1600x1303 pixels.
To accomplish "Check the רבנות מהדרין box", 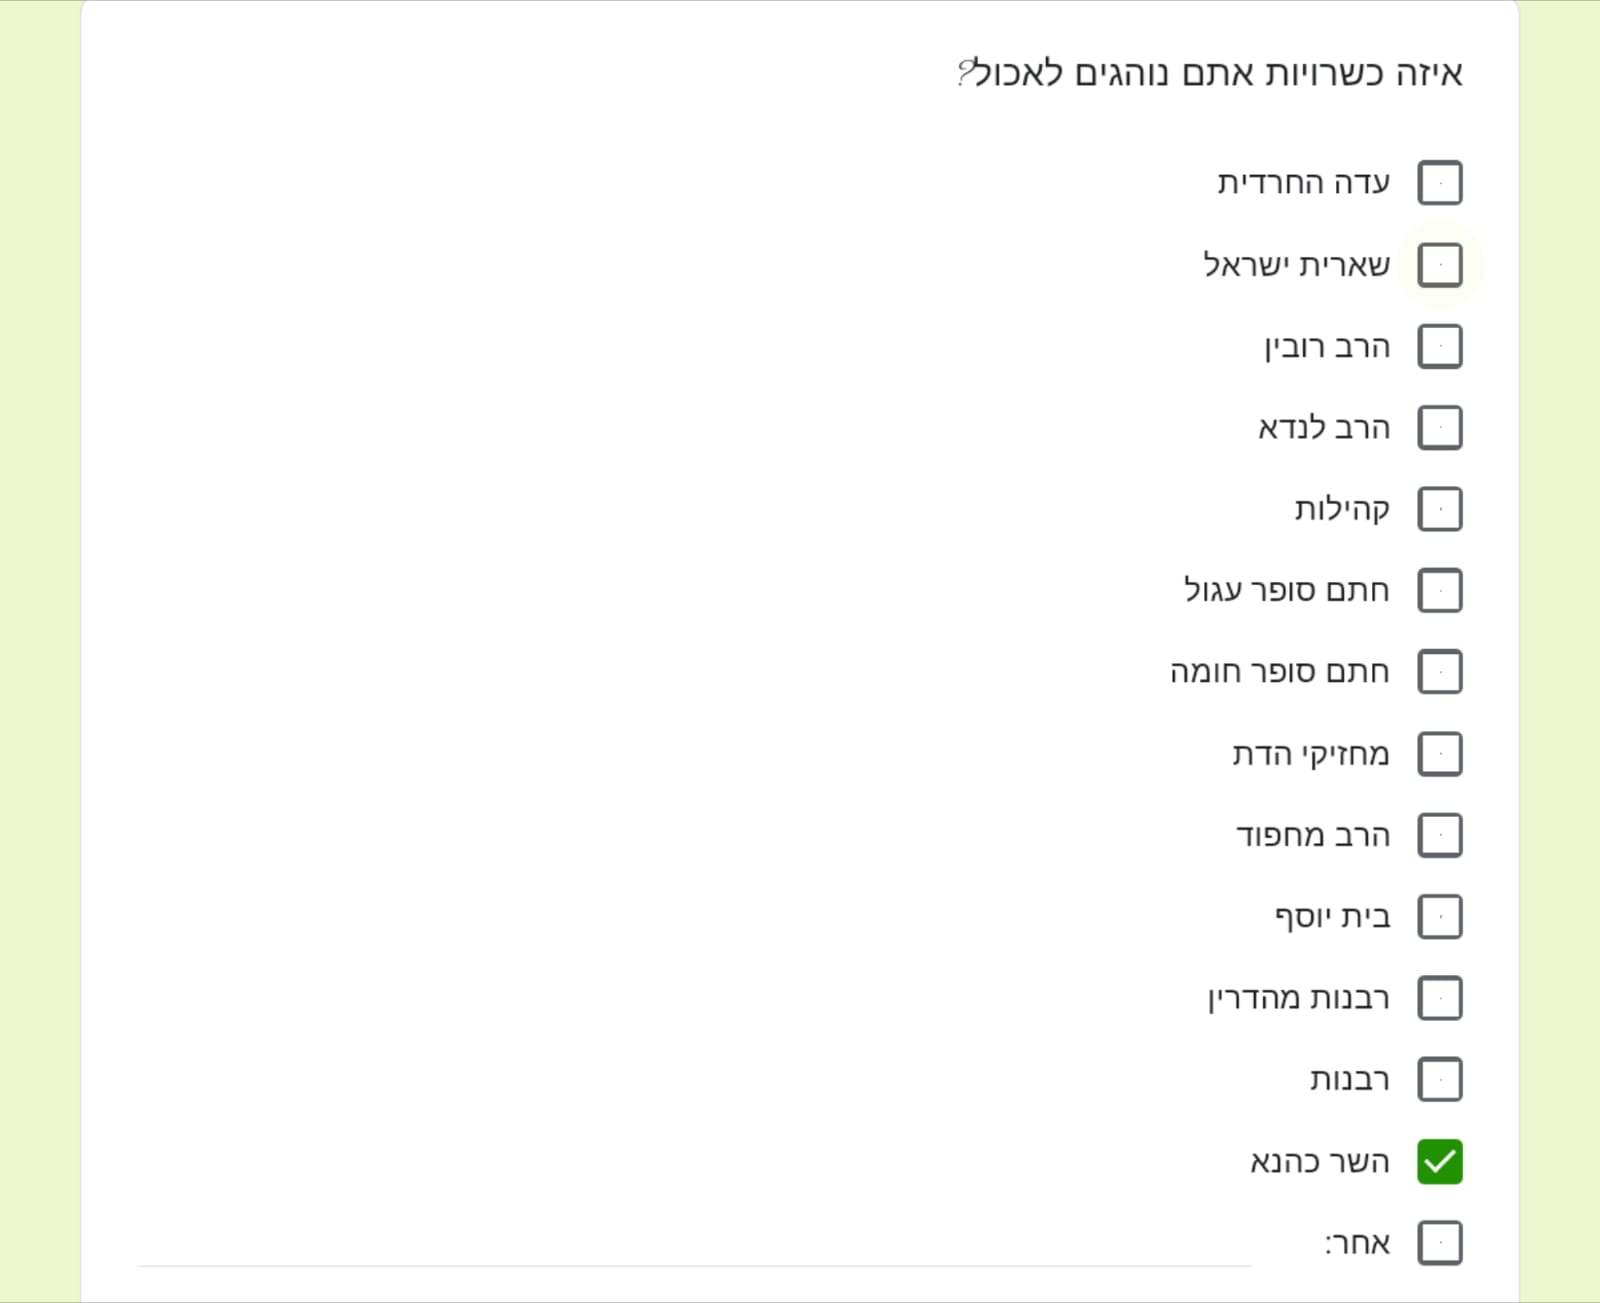I will tap(1439, 998).
